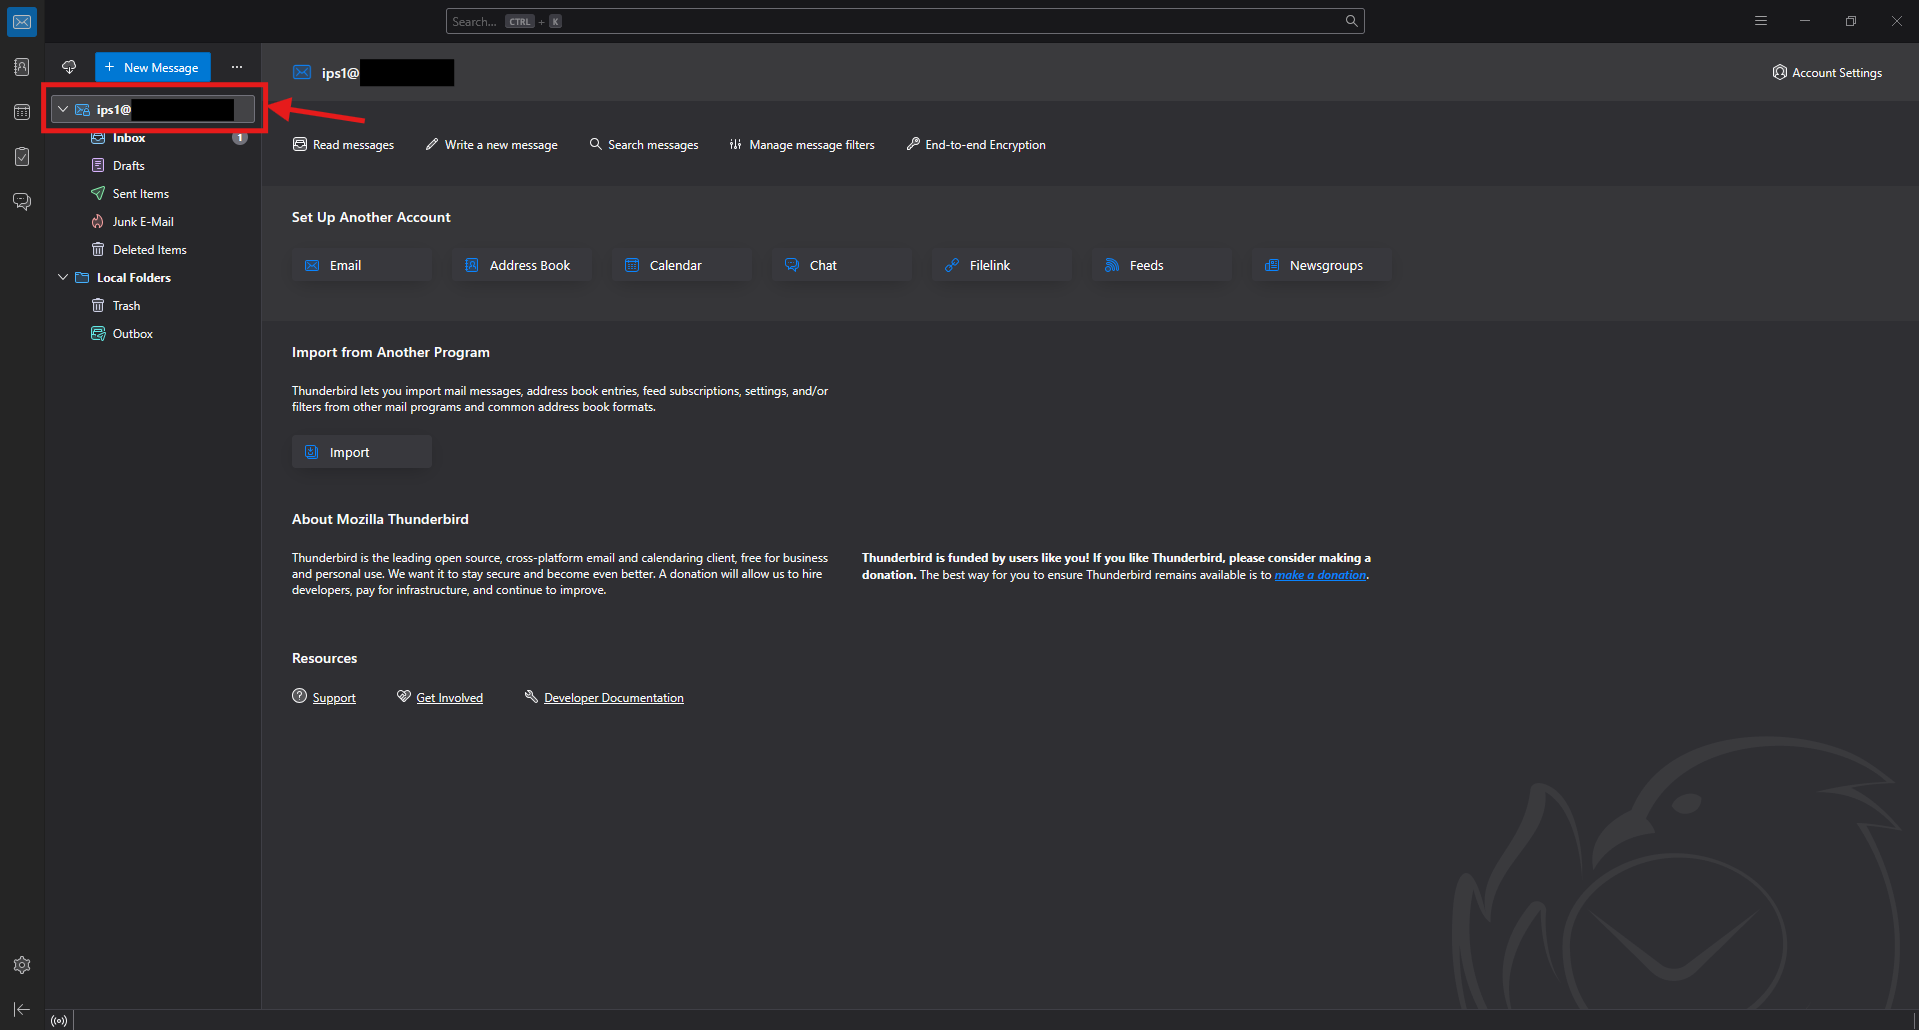The image size is (1919, 1030).
Task: Open the Address Book space icon
Action: click(x=22, y=67)
